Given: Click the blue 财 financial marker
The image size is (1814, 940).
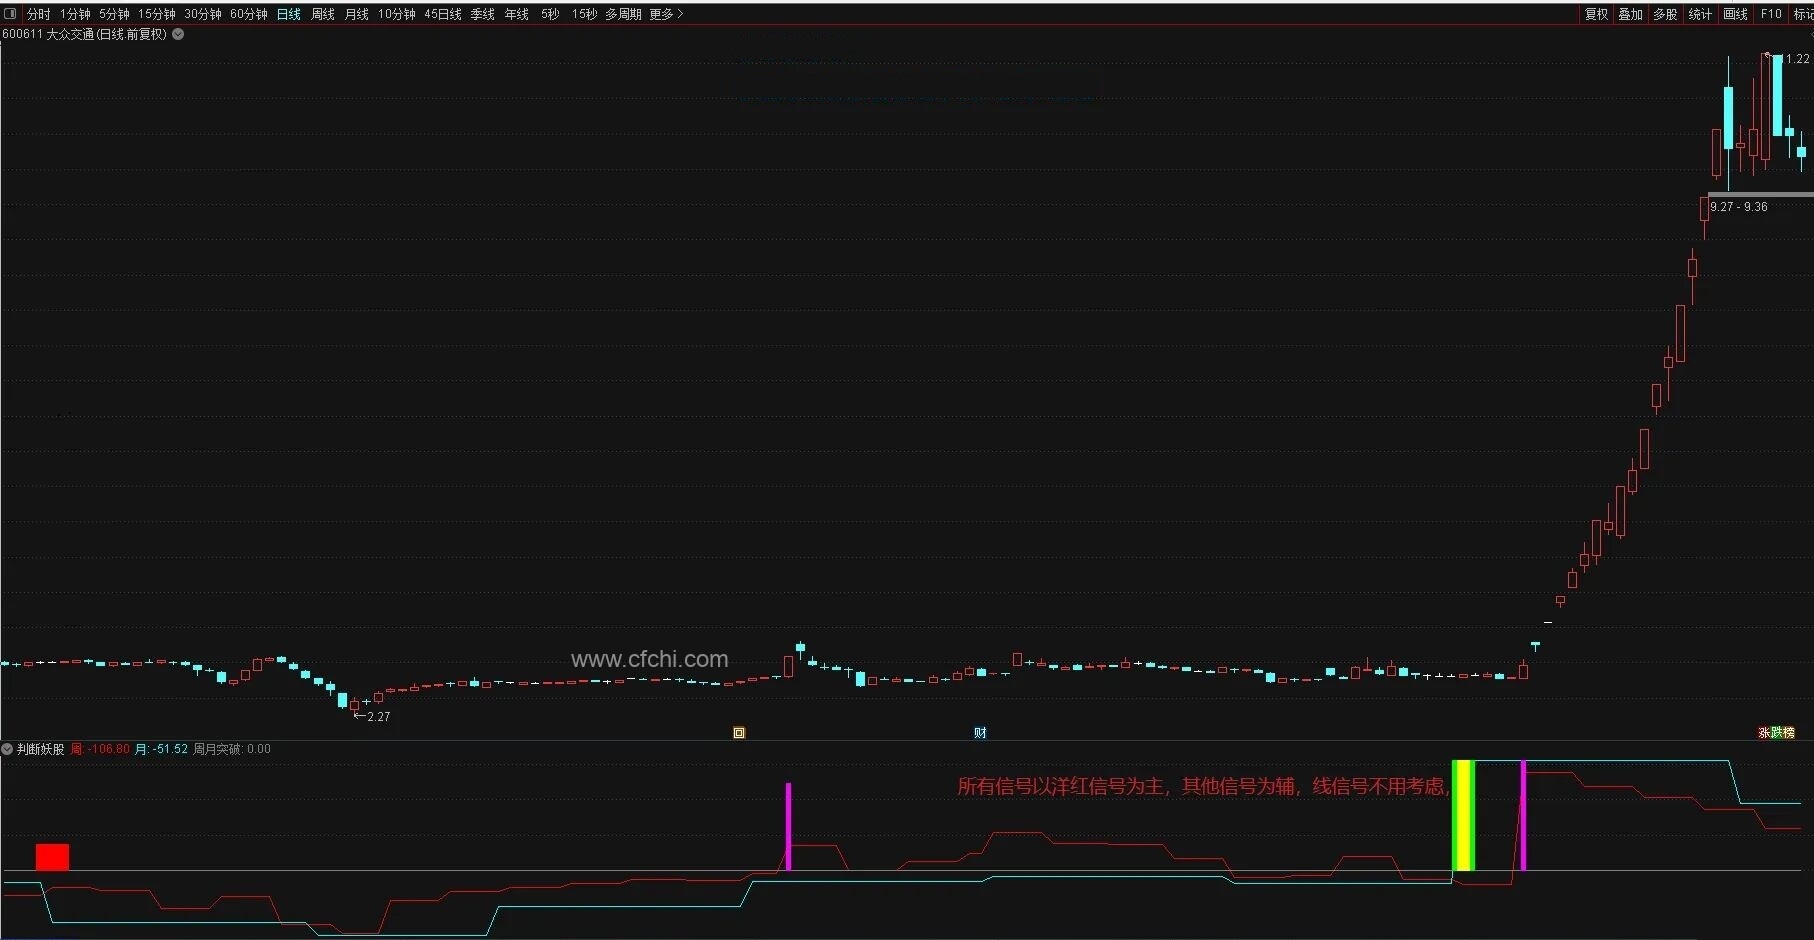Looking at the screenshot, I should tap(980, 733).
